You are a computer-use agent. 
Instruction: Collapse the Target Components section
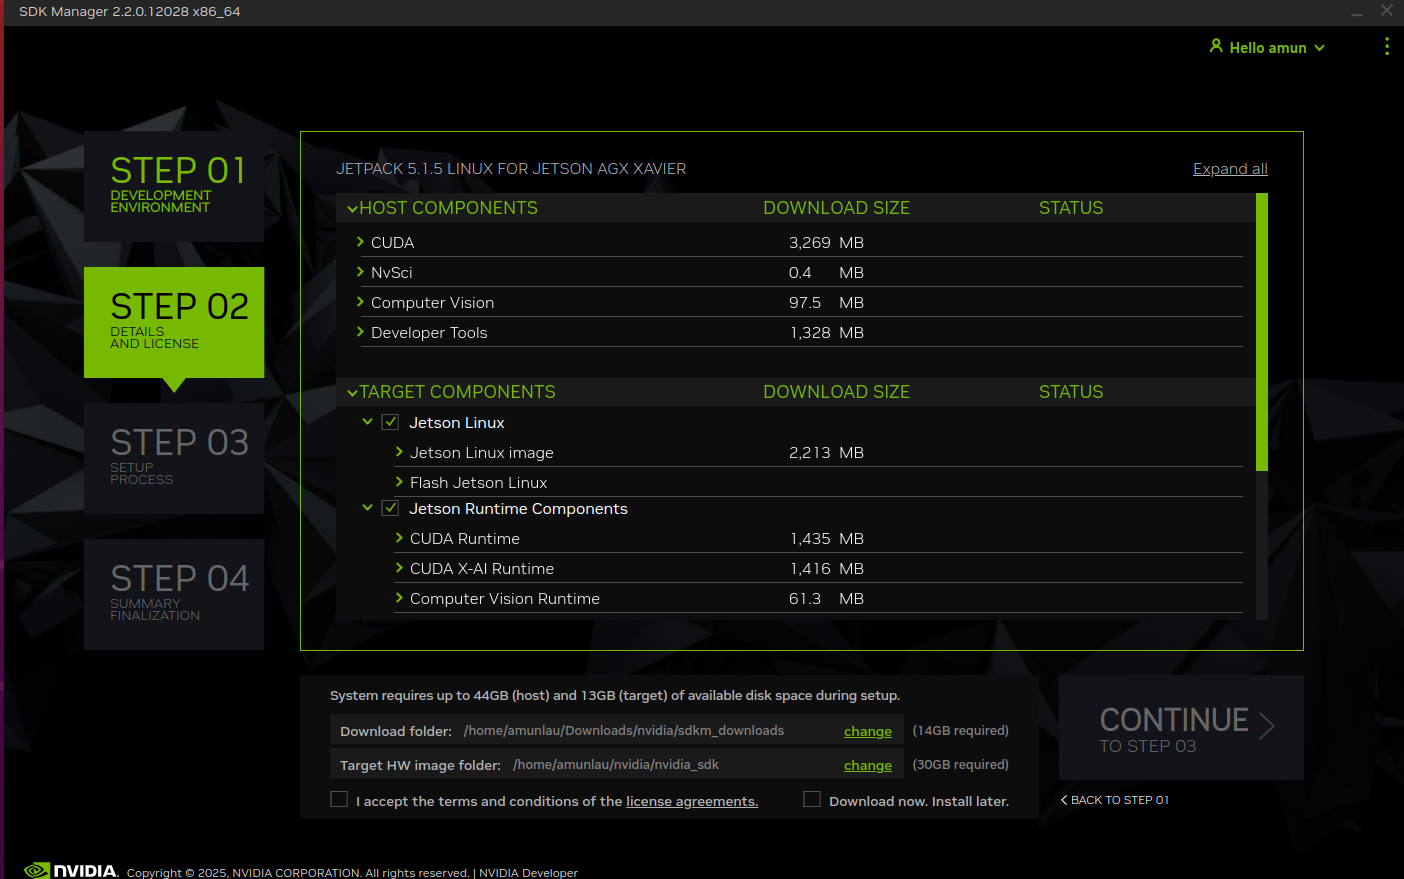pyautogui.click(x=352, y=393)
